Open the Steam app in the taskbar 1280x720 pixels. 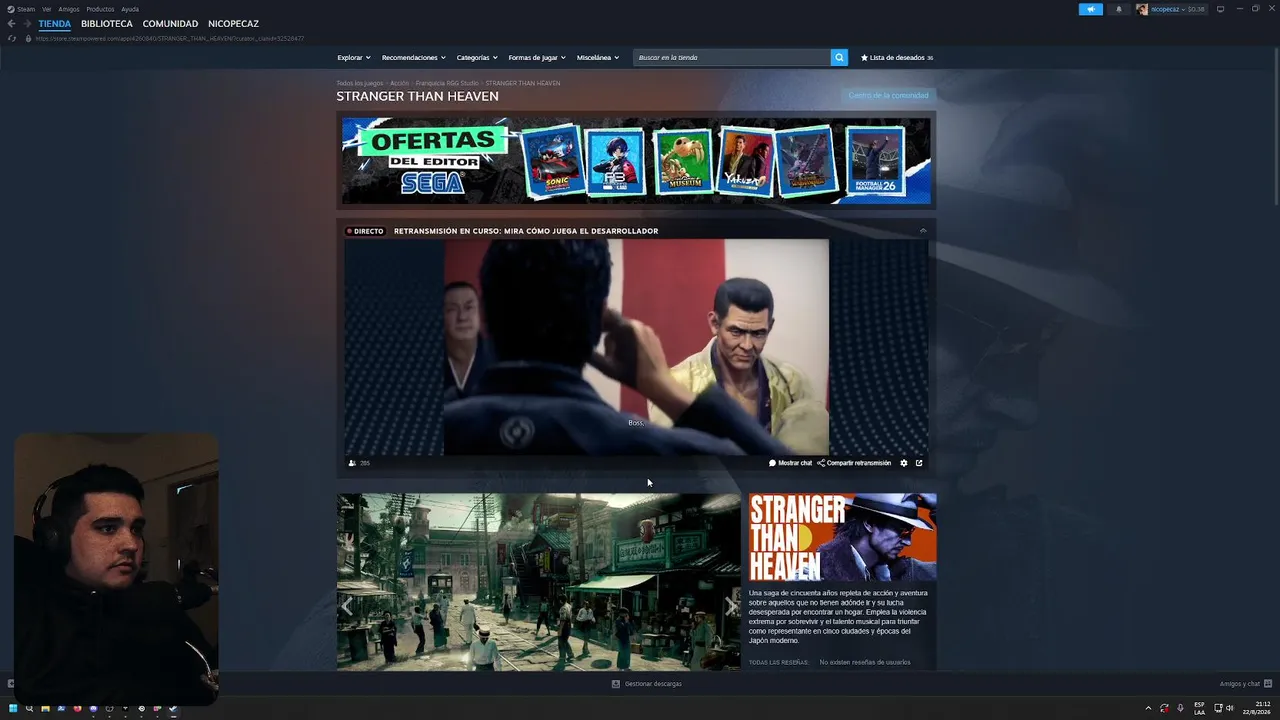(173, 708)
